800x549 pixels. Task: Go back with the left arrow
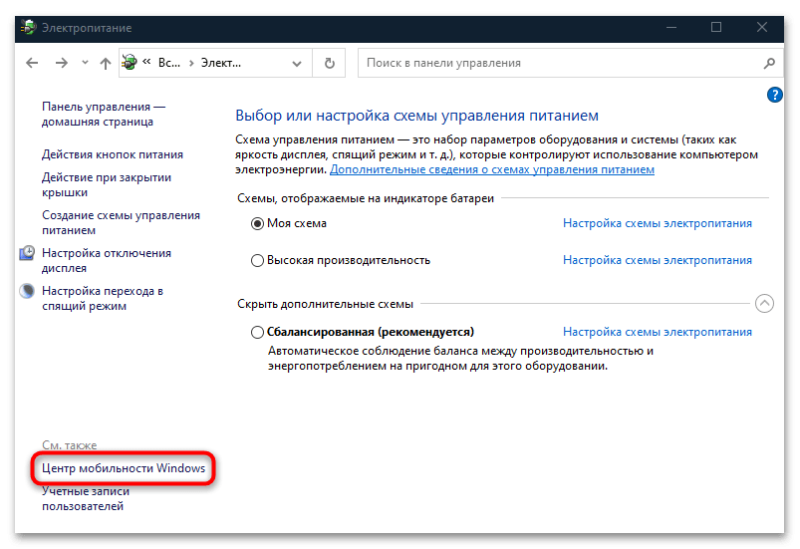click(x=32, y=63)
